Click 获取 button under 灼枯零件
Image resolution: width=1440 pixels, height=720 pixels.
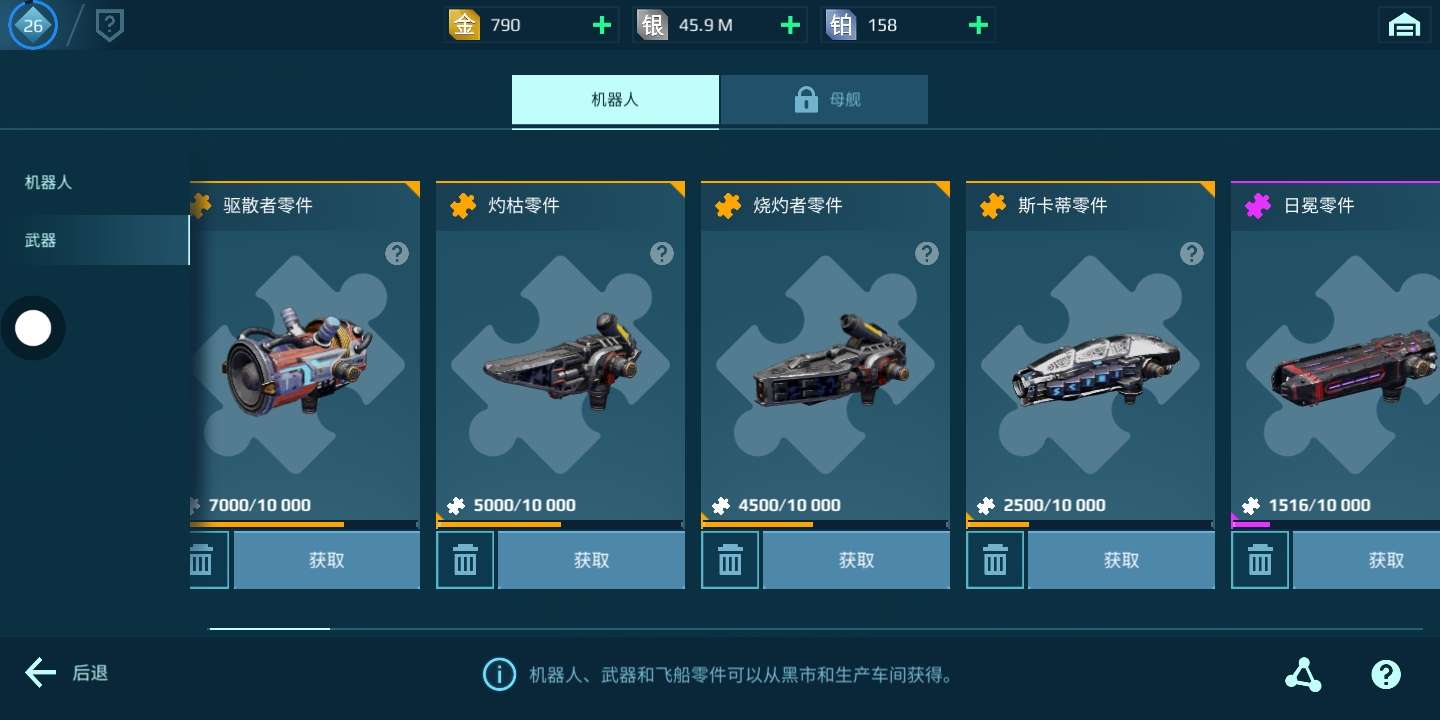[x=592, y=560]
